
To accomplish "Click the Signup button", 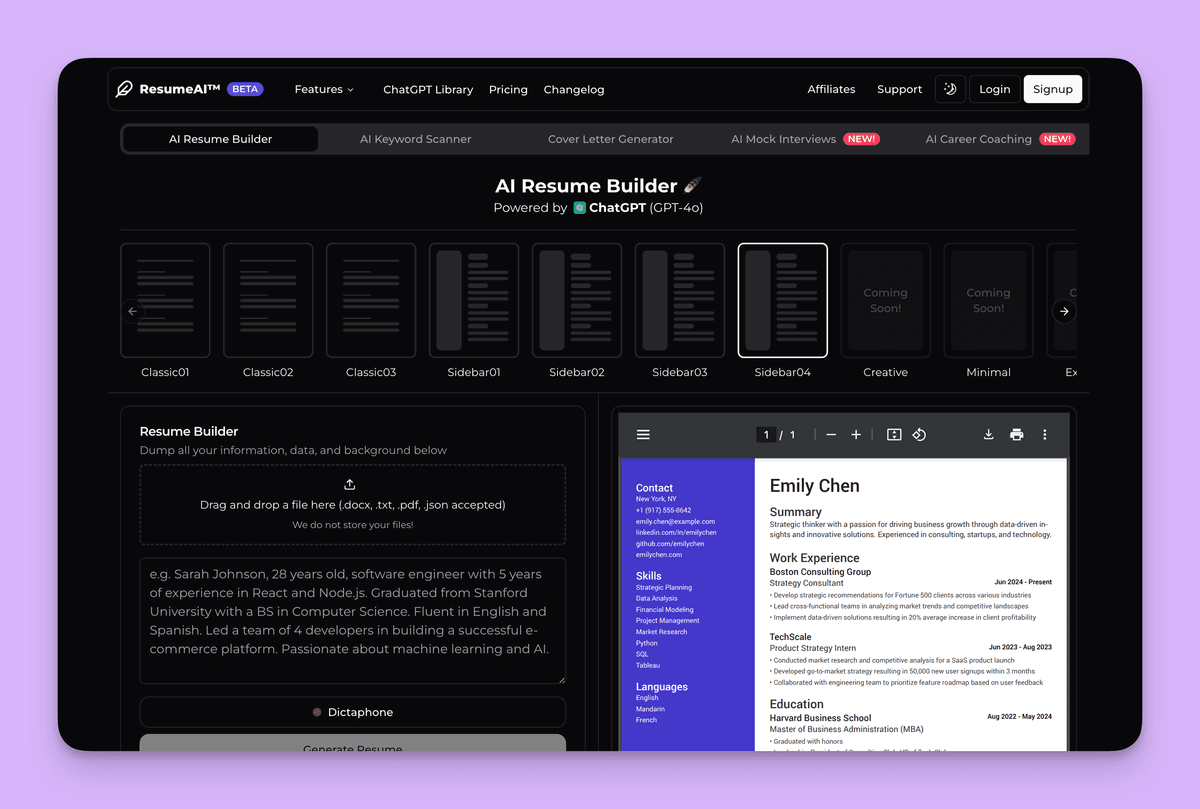I will (1053, 89).
